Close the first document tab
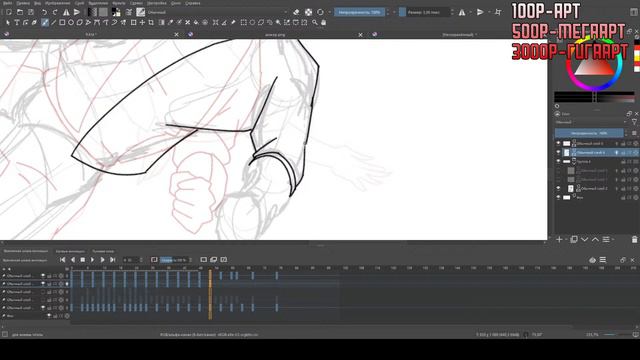 tap(176, 35)
